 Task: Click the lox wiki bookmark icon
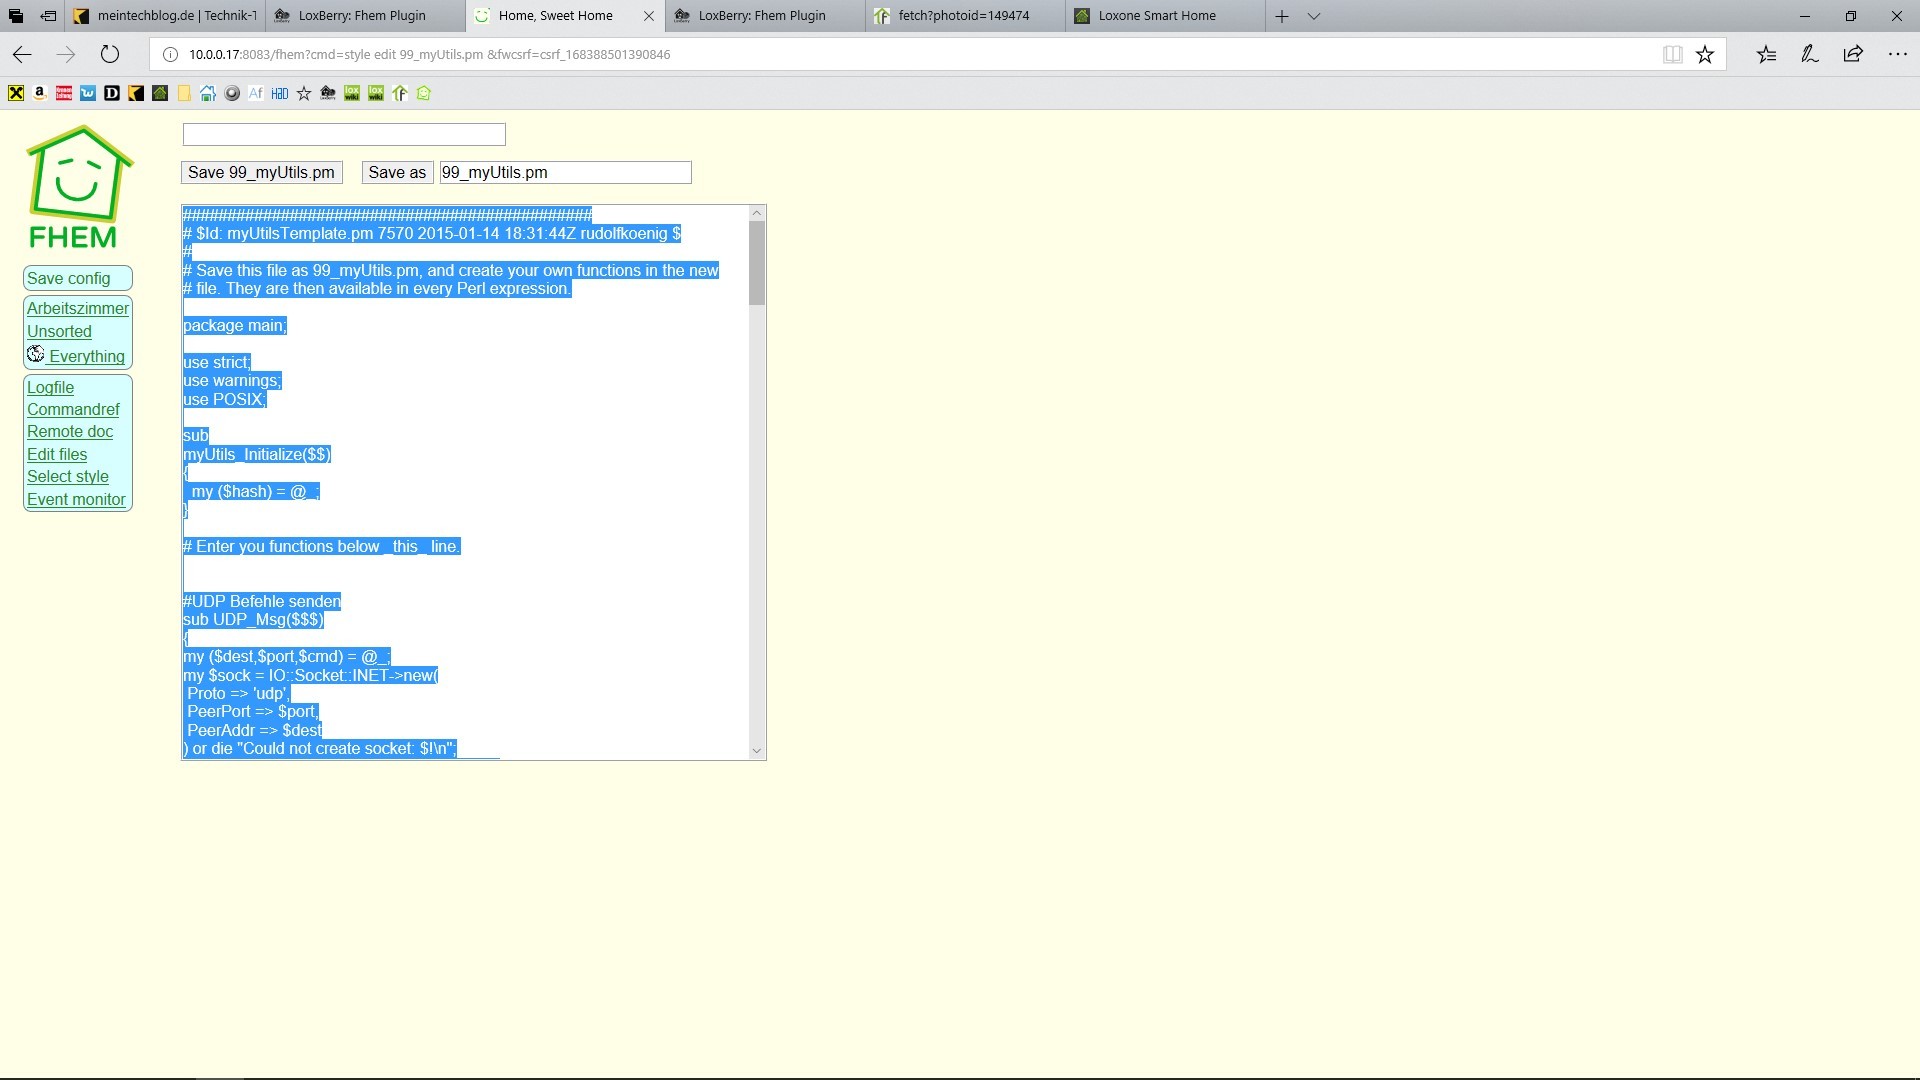click(x=352, y=93)
